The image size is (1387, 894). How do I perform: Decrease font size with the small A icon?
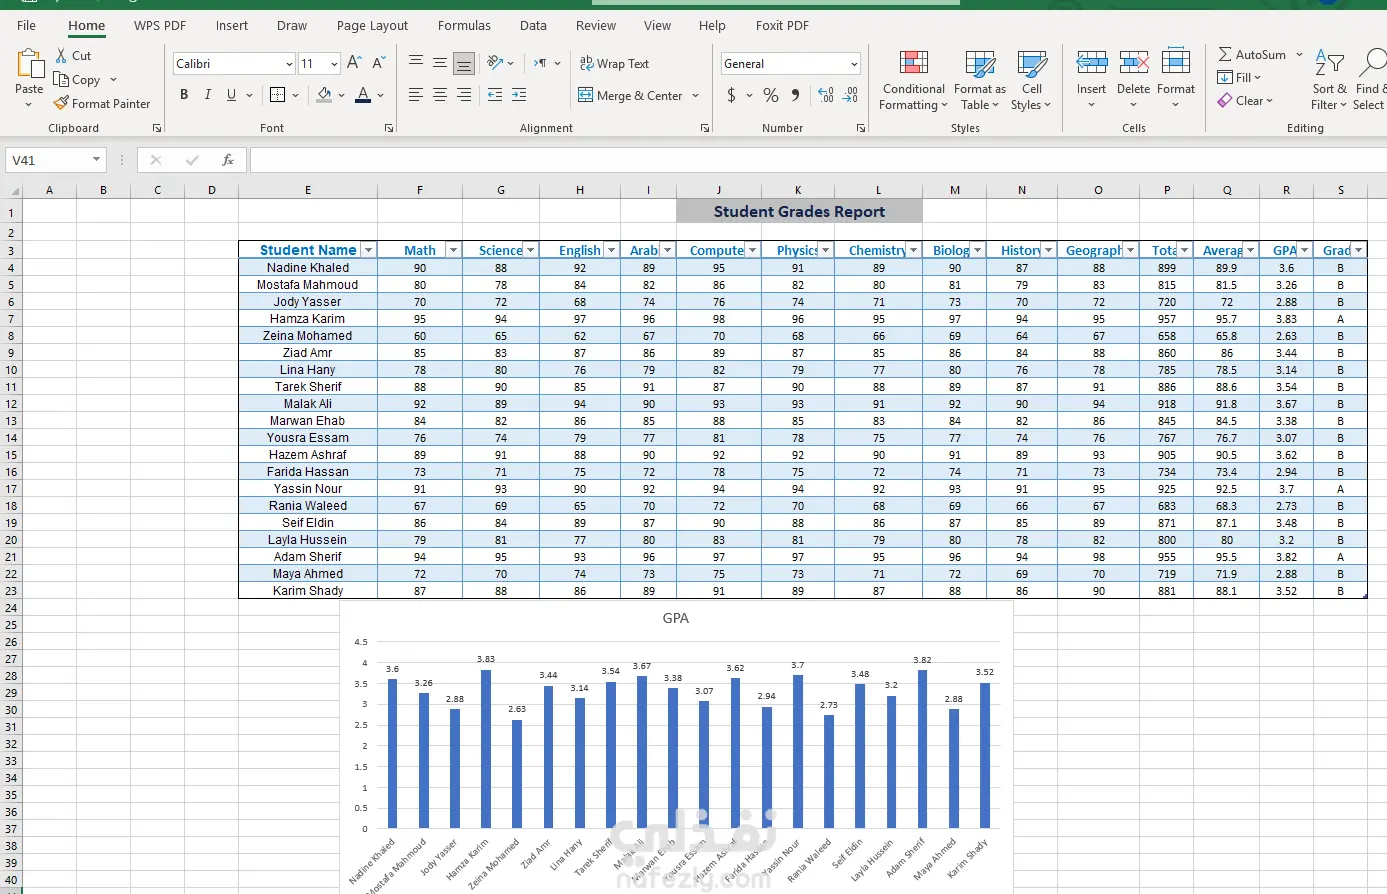point(379,63)
